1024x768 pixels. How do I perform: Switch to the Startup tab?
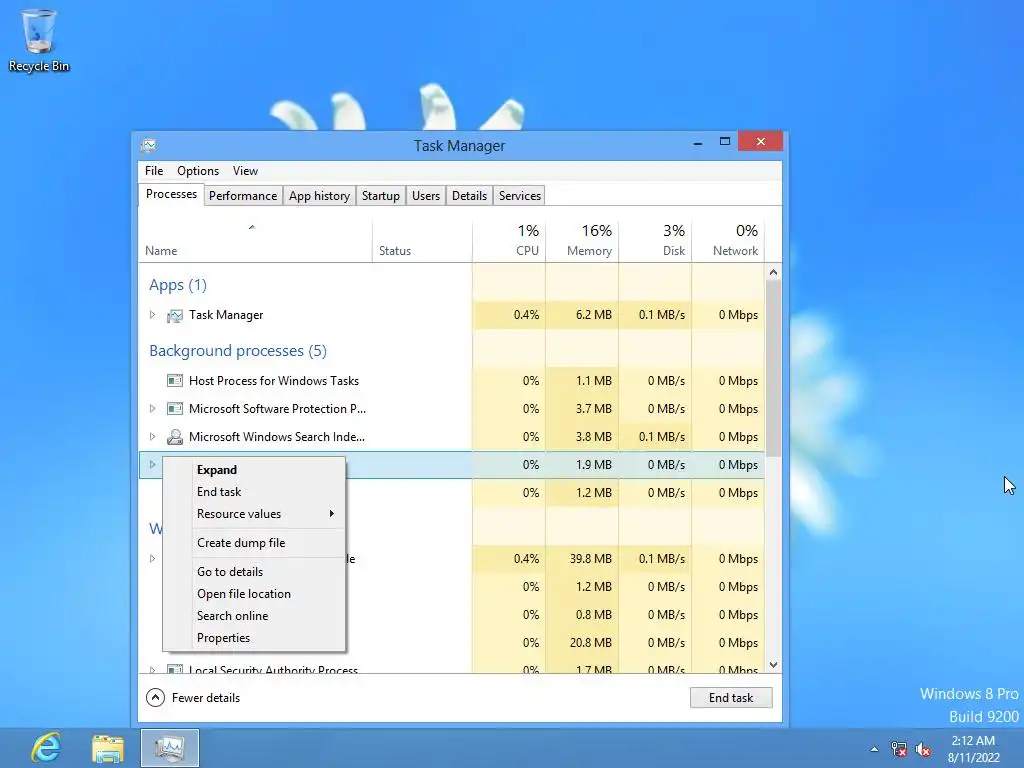tap(381, 196)
